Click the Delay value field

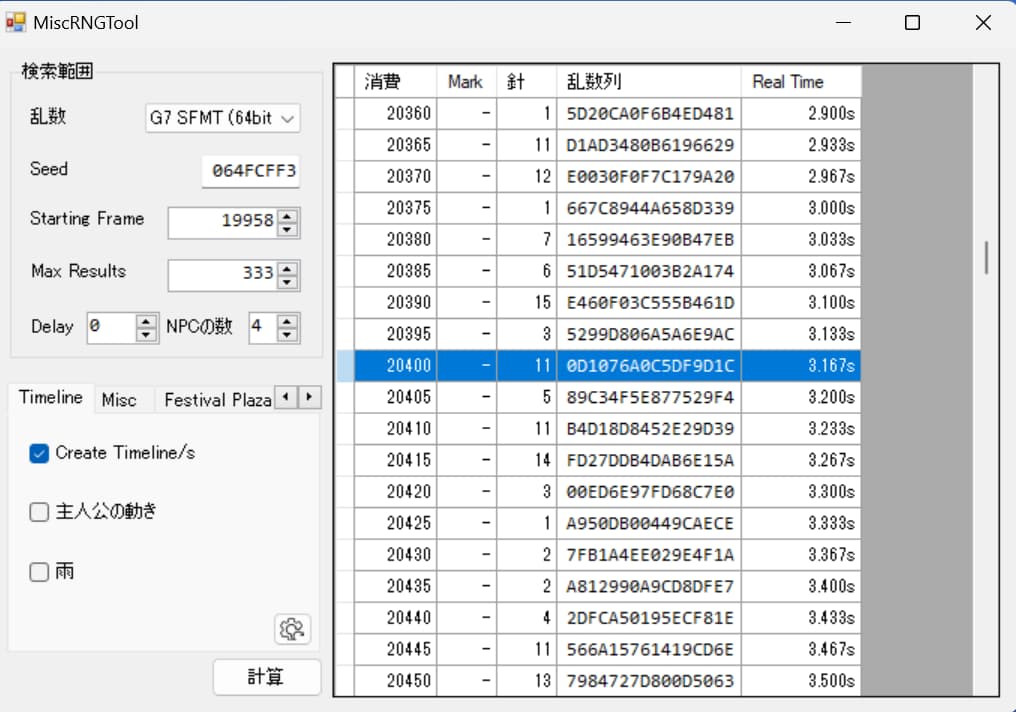pos(111,327)
